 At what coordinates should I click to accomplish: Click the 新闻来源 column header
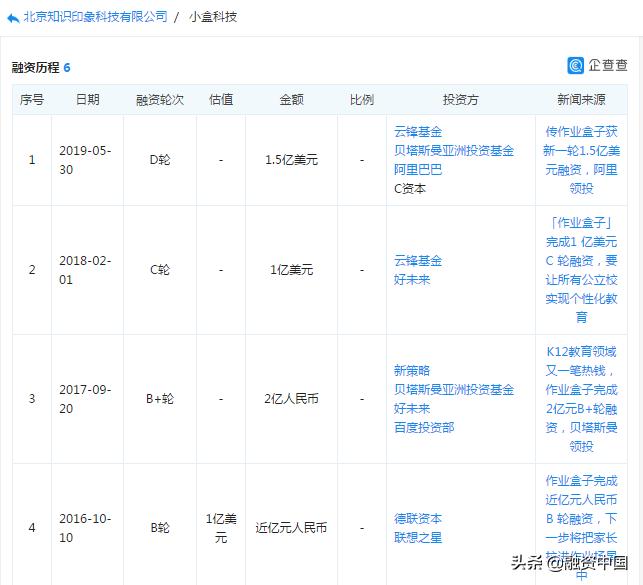(x=581, y=100)
